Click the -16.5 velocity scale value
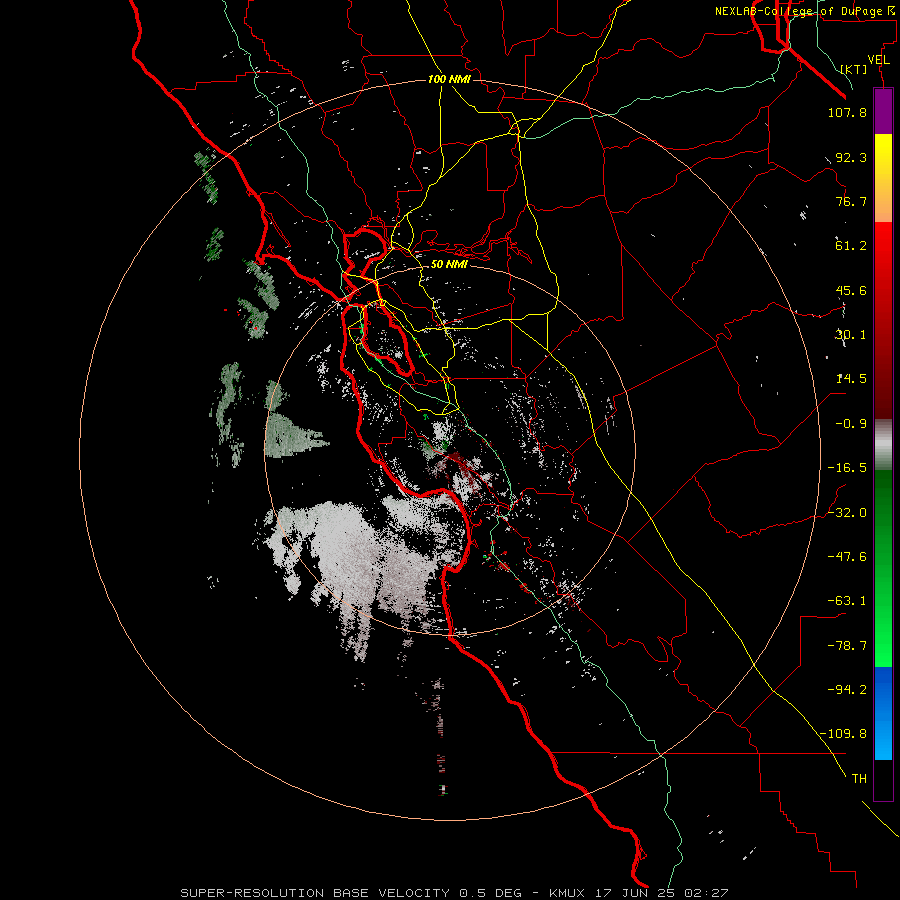The image size is (900, 900). [847, 468]
